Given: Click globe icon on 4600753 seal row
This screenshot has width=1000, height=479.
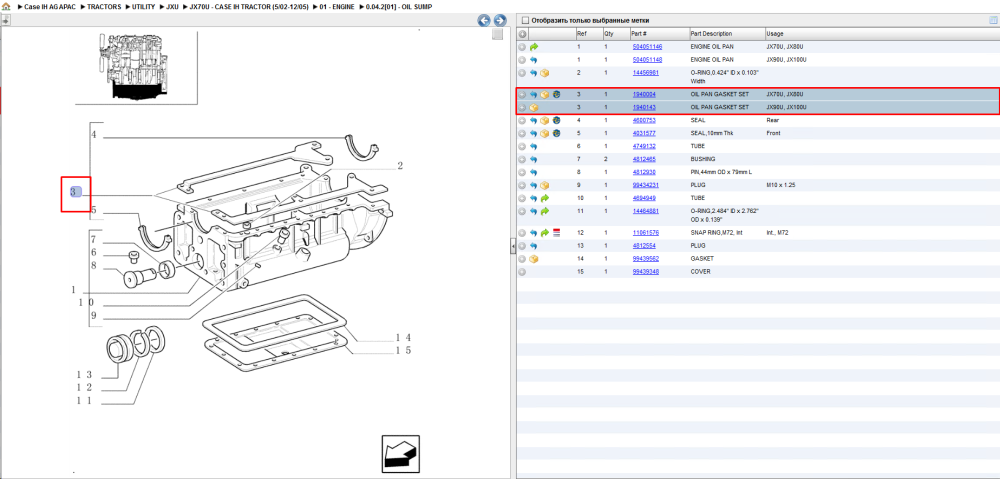Looking at the screenshot, I should coord(557,121).
